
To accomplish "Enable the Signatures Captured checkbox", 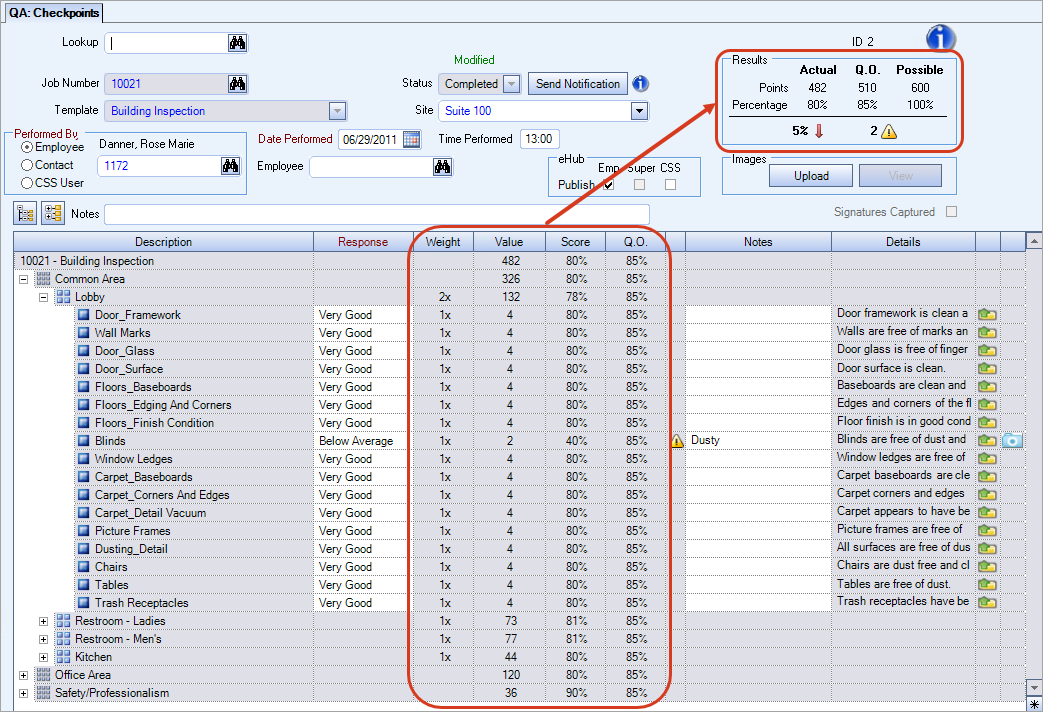I will coord(951,211).
